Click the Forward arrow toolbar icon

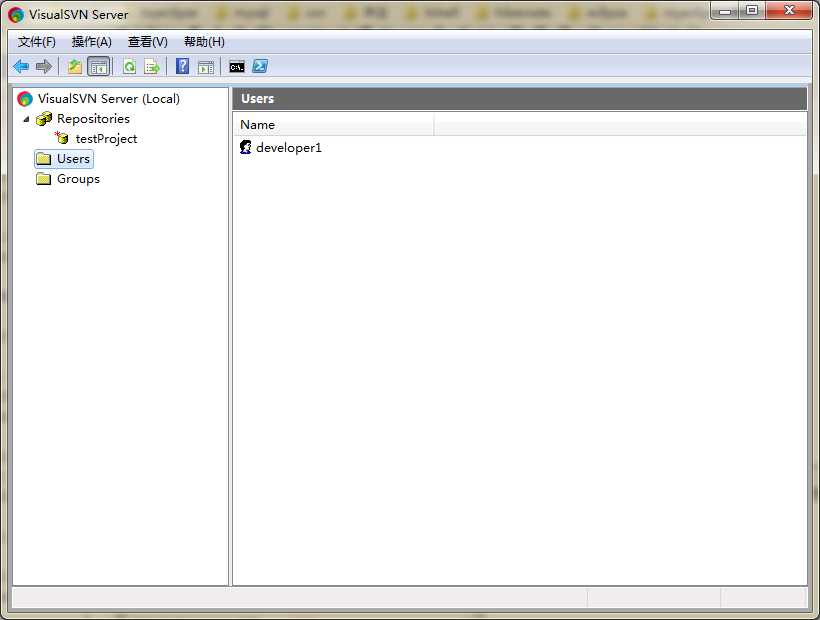pyautogui.click(x=44, y=66)
